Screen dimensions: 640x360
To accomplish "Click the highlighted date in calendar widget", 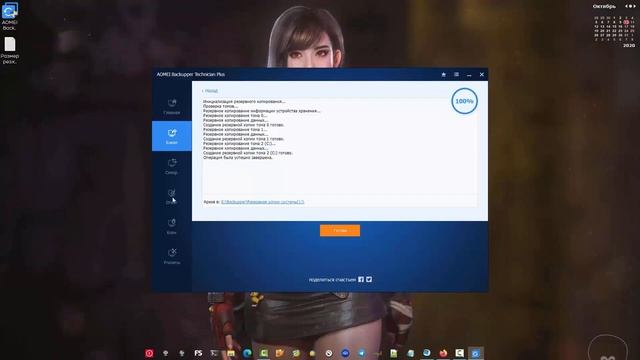I will (626, 22).
